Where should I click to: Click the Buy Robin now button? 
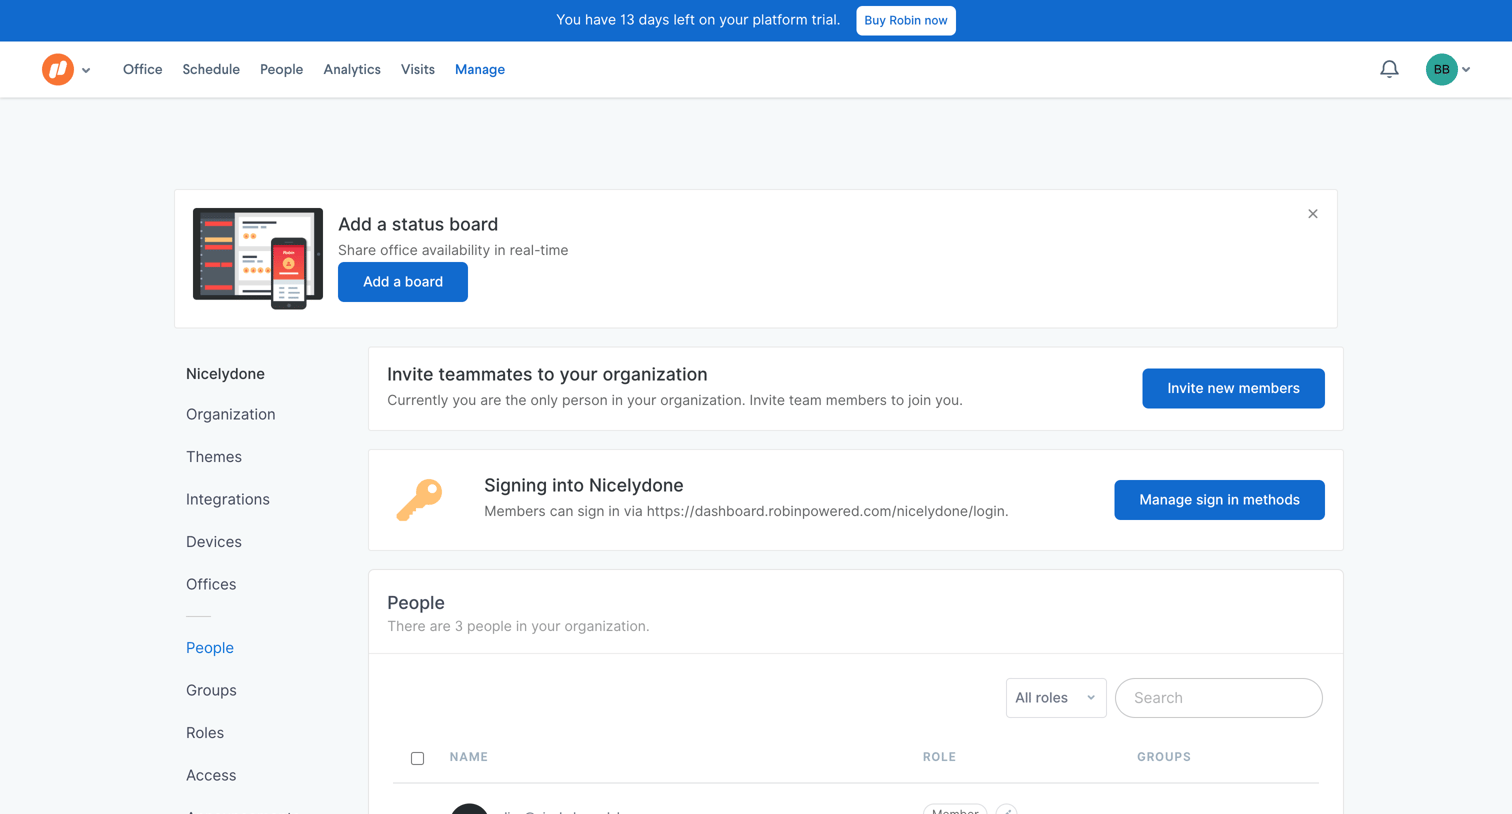pyautogui.click(x=906, y=21)
